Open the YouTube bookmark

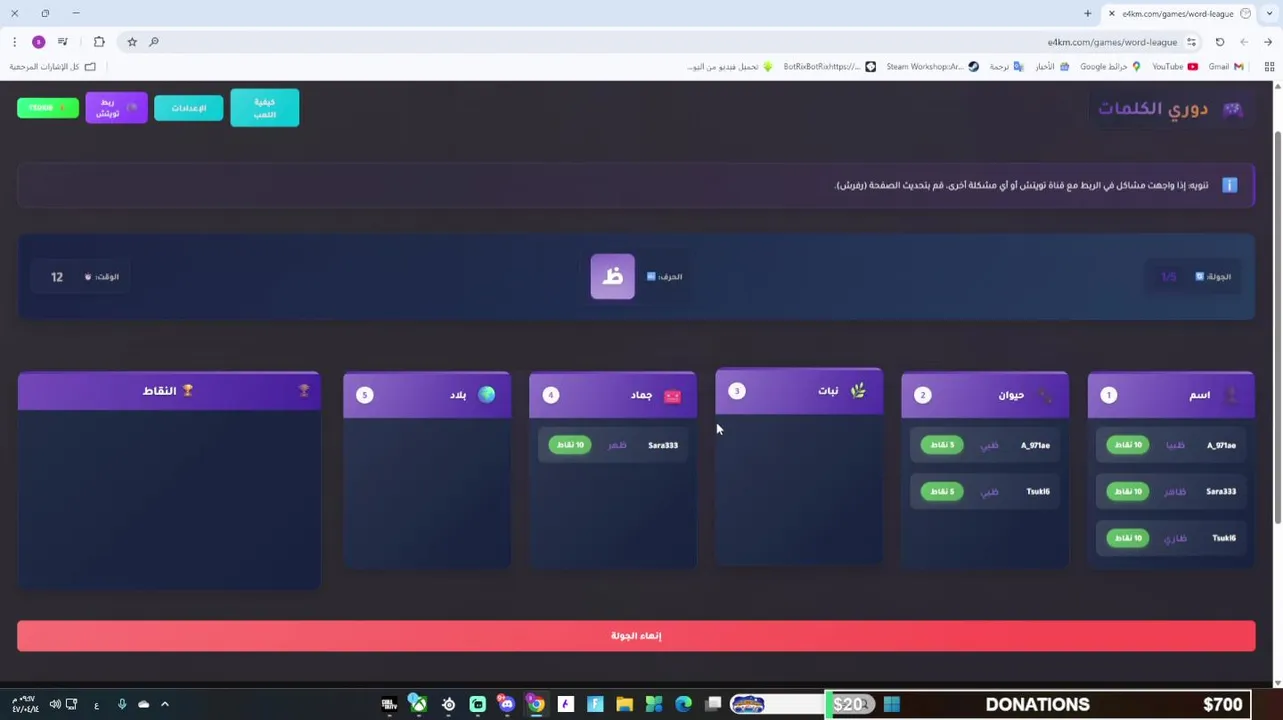(x=1175, y=67)
